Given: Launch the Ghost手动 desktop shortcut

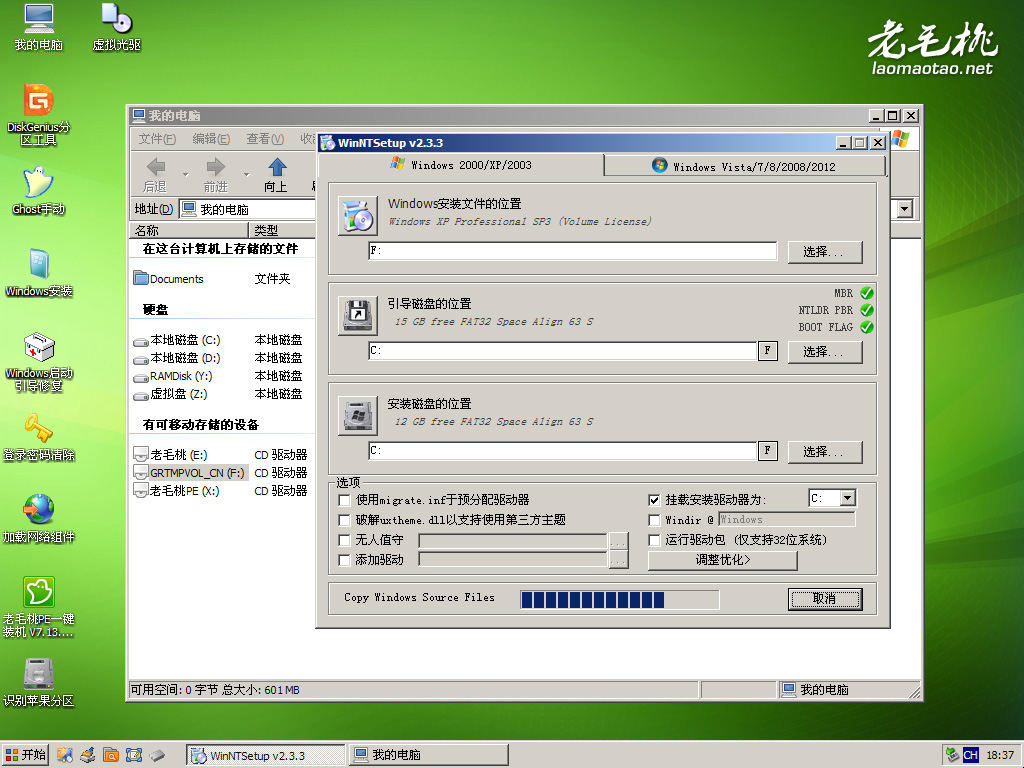Looking at the screenshot, I should click(39, 191).
